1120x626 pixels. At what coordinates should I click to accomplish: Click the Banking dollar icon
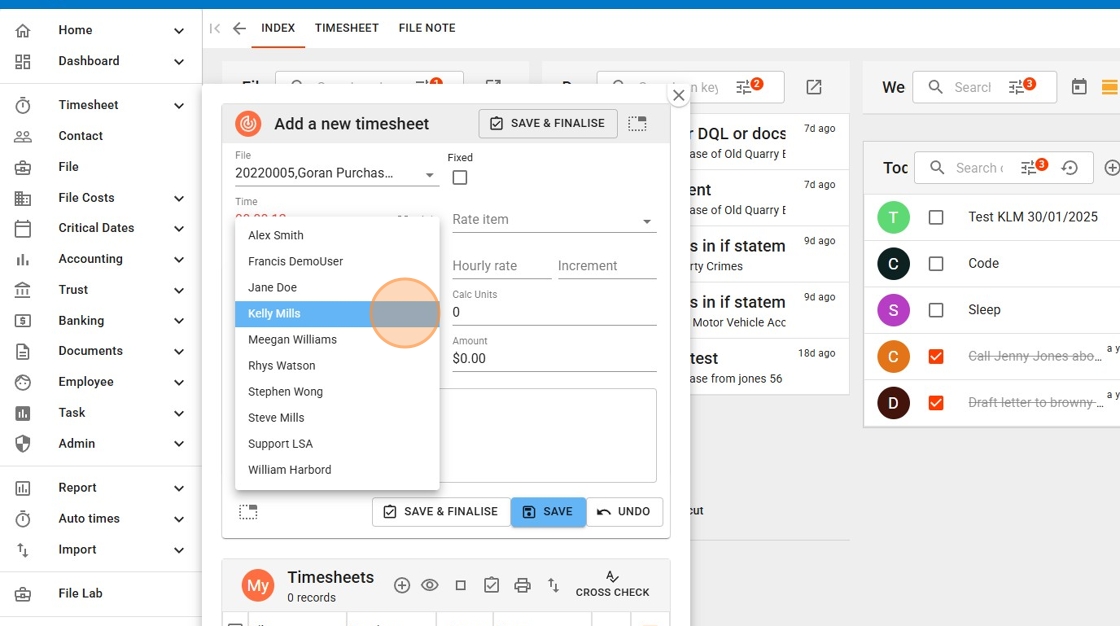(23, 321)
